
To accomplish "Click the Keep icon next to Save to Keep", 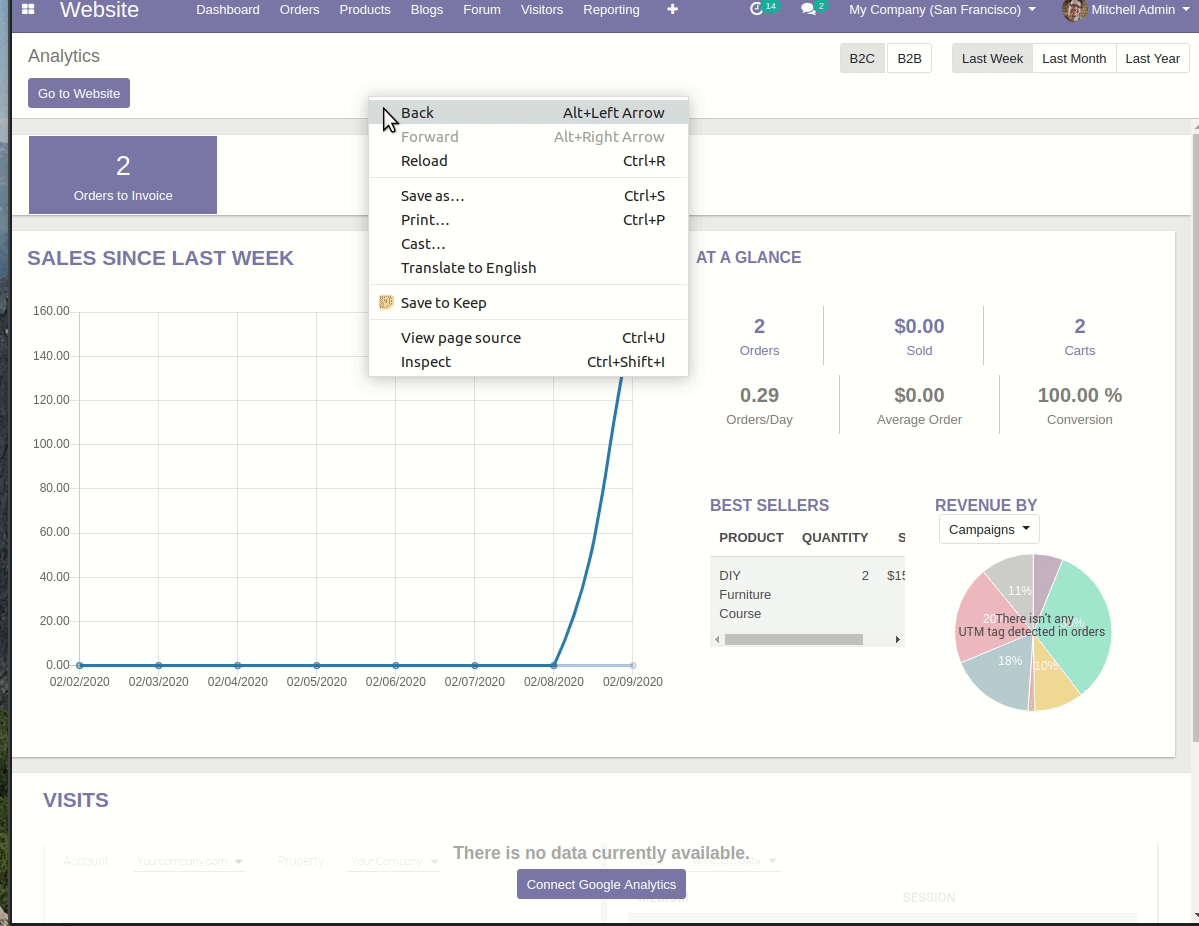I will pos(385,302).
